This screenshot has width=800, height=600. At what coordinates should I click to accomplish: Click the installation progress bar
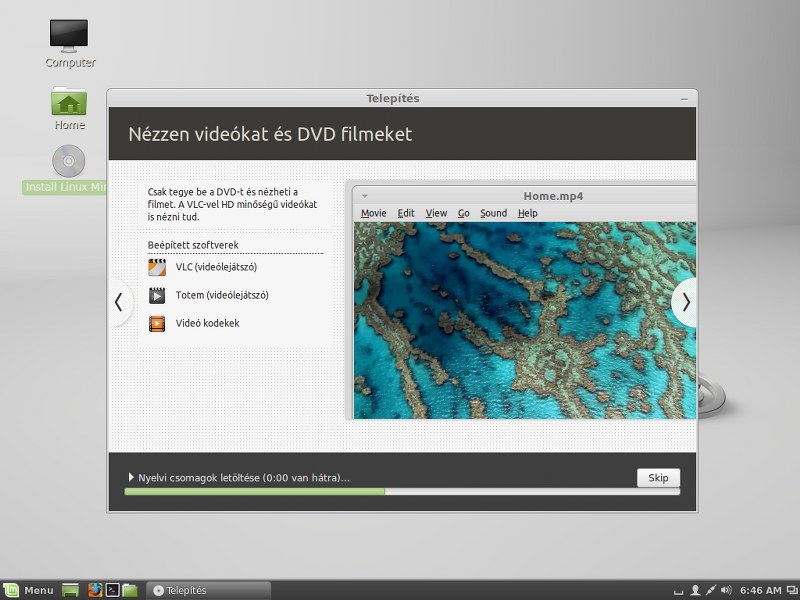point(402,492)
